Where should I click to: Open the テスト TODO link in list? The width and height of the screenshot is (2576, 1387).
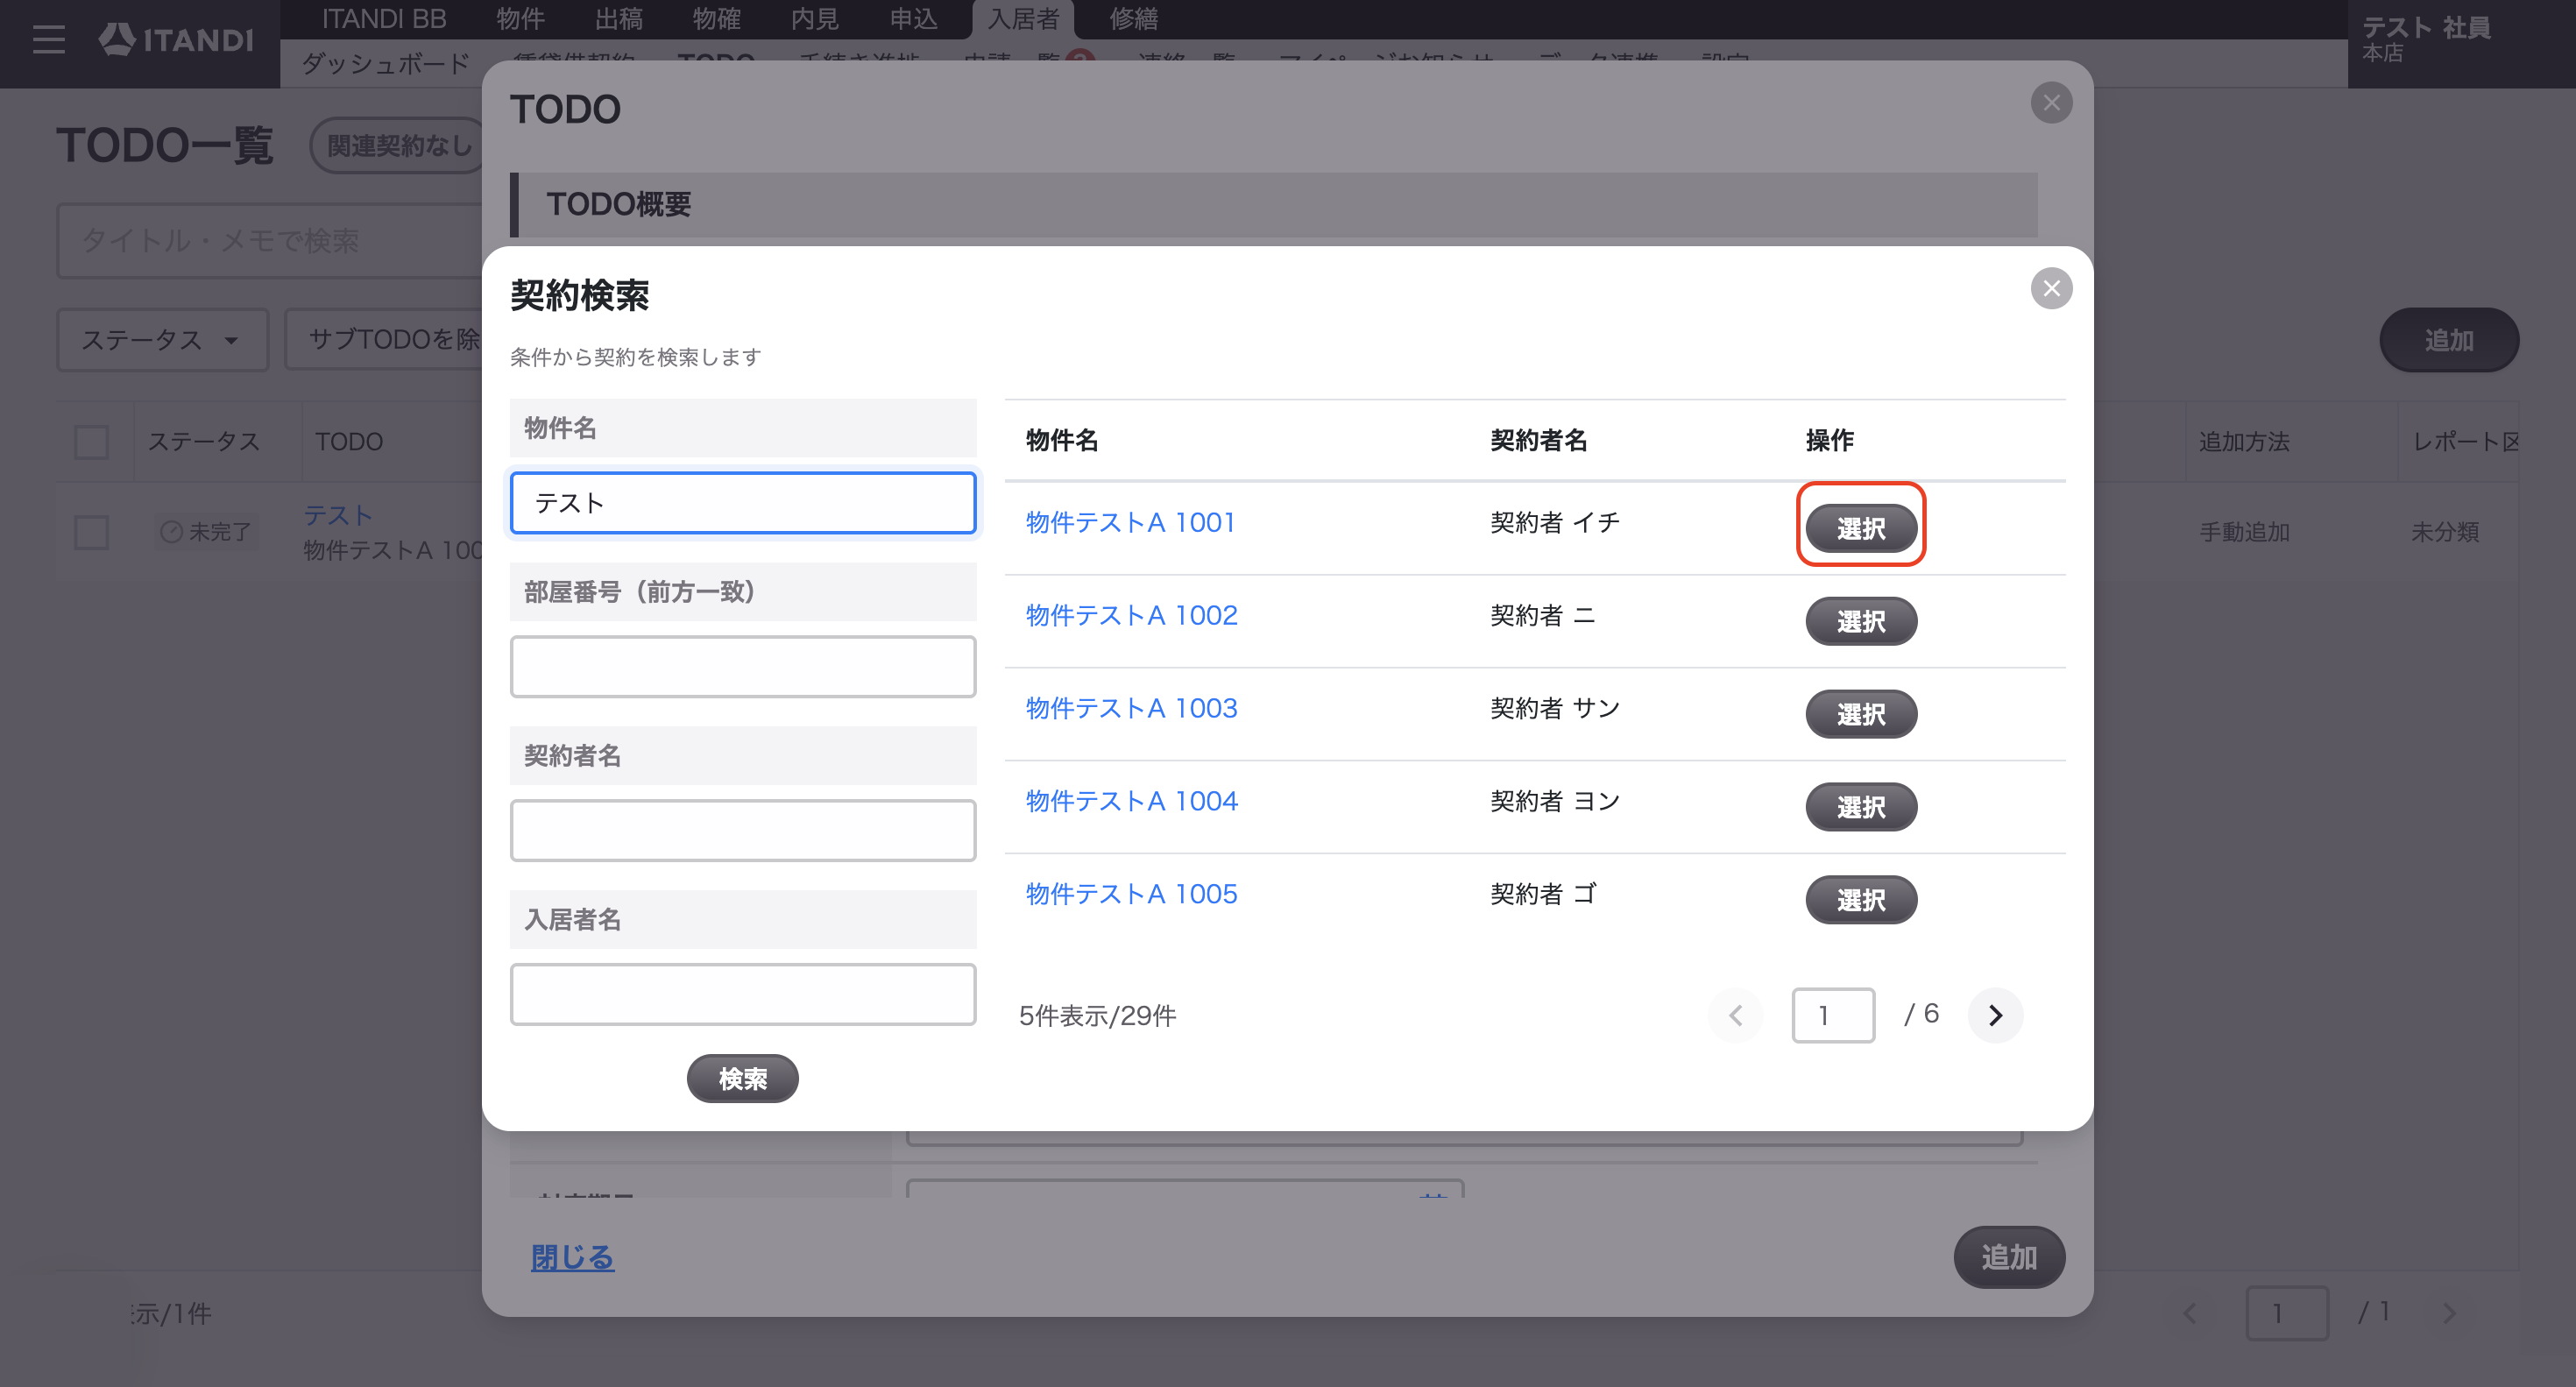[338, 515]
